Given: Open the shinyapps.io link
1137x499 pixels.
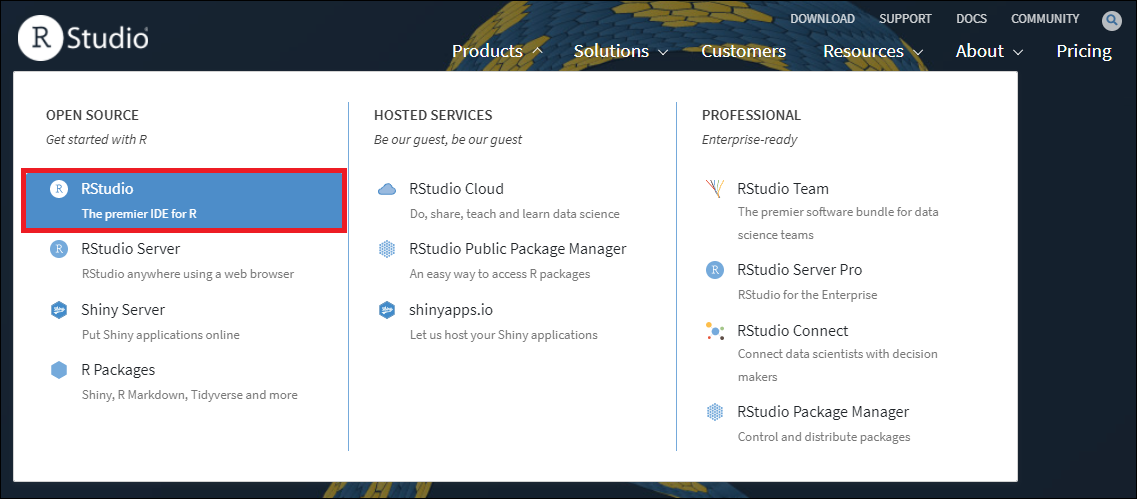Looking at the screenshot, I should pyautogui.click(x=451, y=310).
